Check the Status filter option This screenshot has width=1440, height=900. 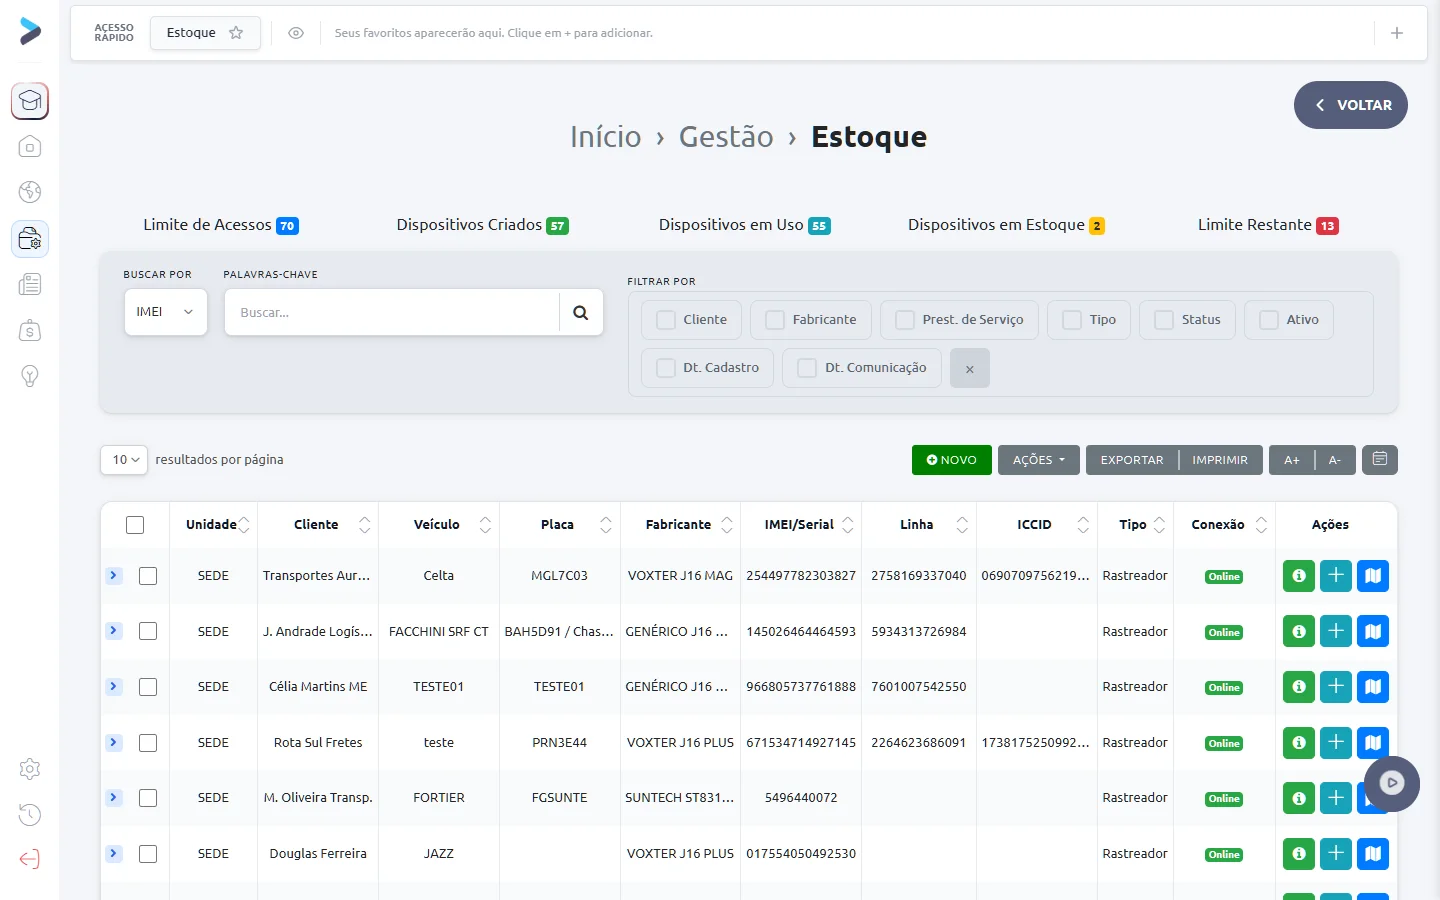[1164, 320]
